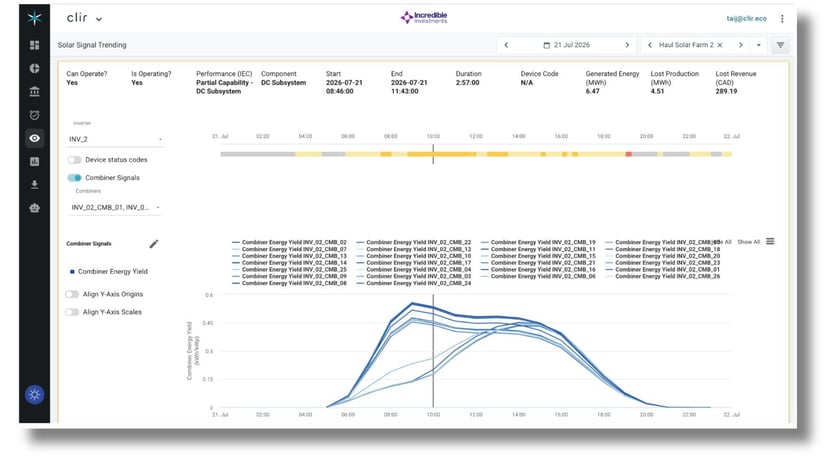Click Show All in chart legend
The height and width of the screenshot is (459, 840).
748,242
